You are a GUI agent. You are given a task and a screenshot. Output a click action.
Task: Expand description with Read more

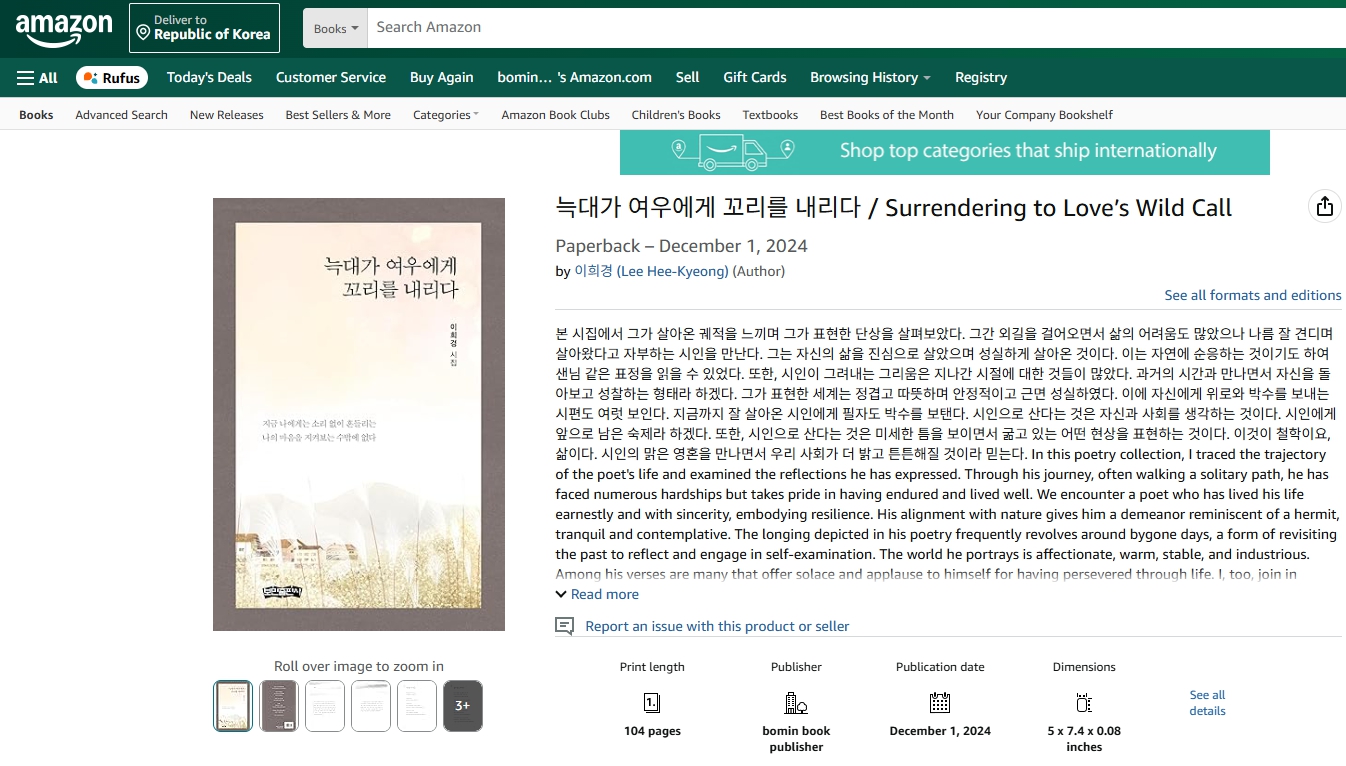(x=597, y=594)
